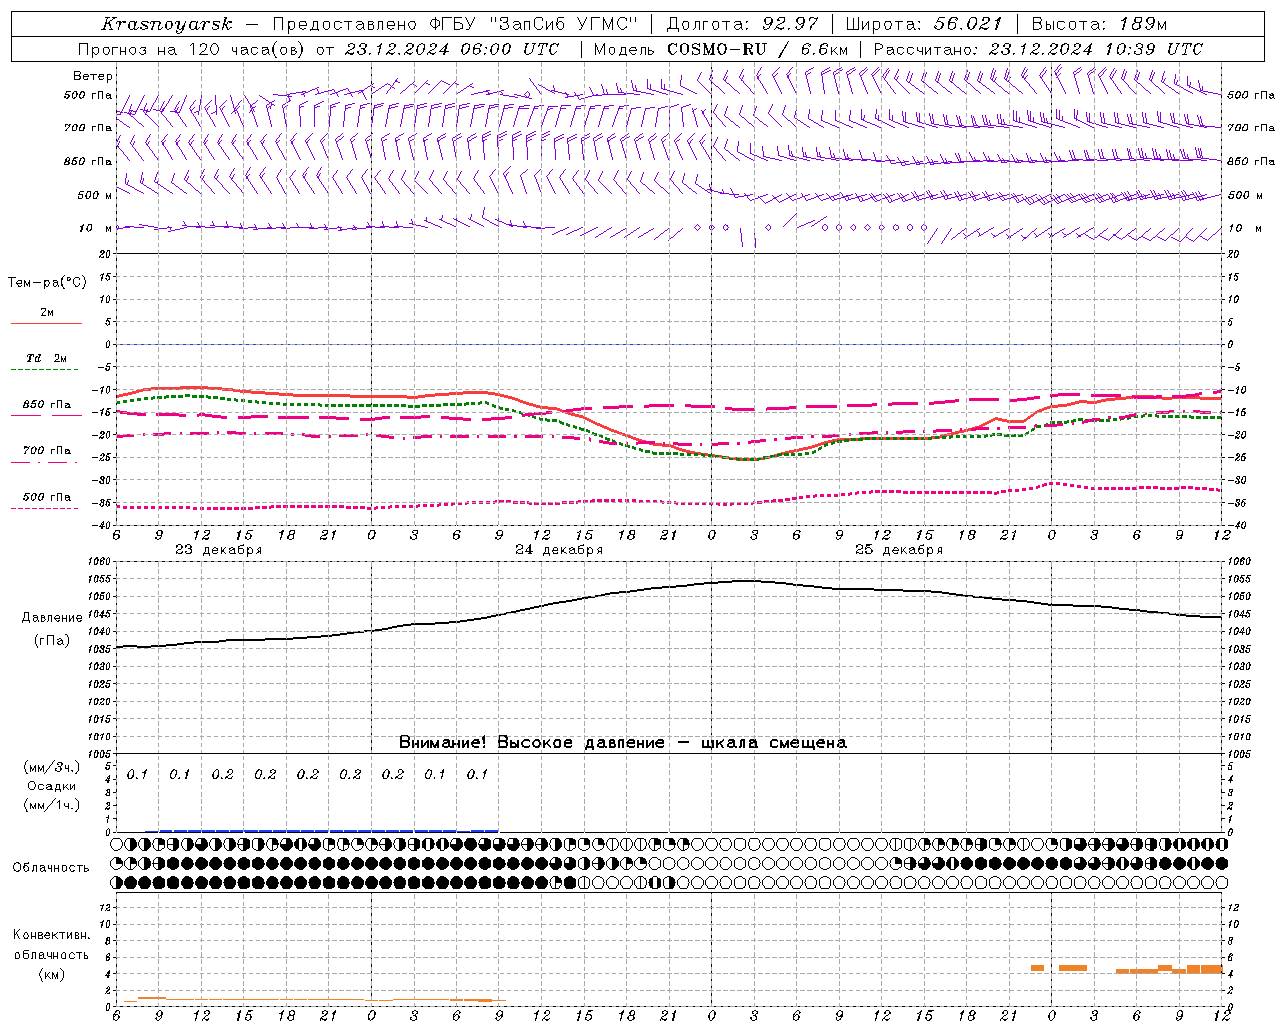Click 'Прогноз на 120 часа(ов)' forecast text
Image resolution: width=1280 pixels, height=1024 pixels.
[193, 49]
